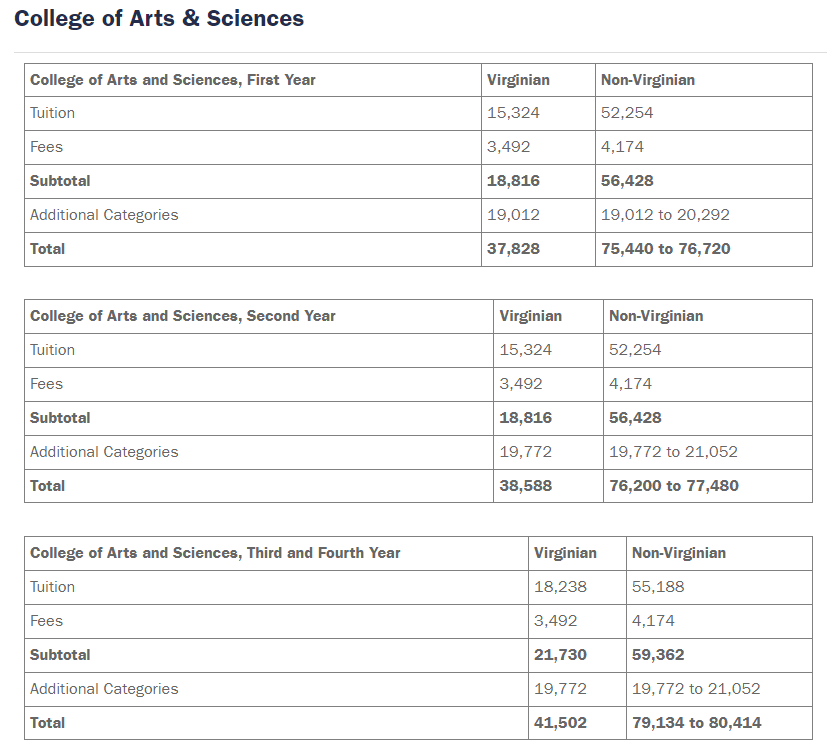This screenshot has width=827, height=741.
Task: Click Second Year Virginian total 38,588
Action: [525, 486]
